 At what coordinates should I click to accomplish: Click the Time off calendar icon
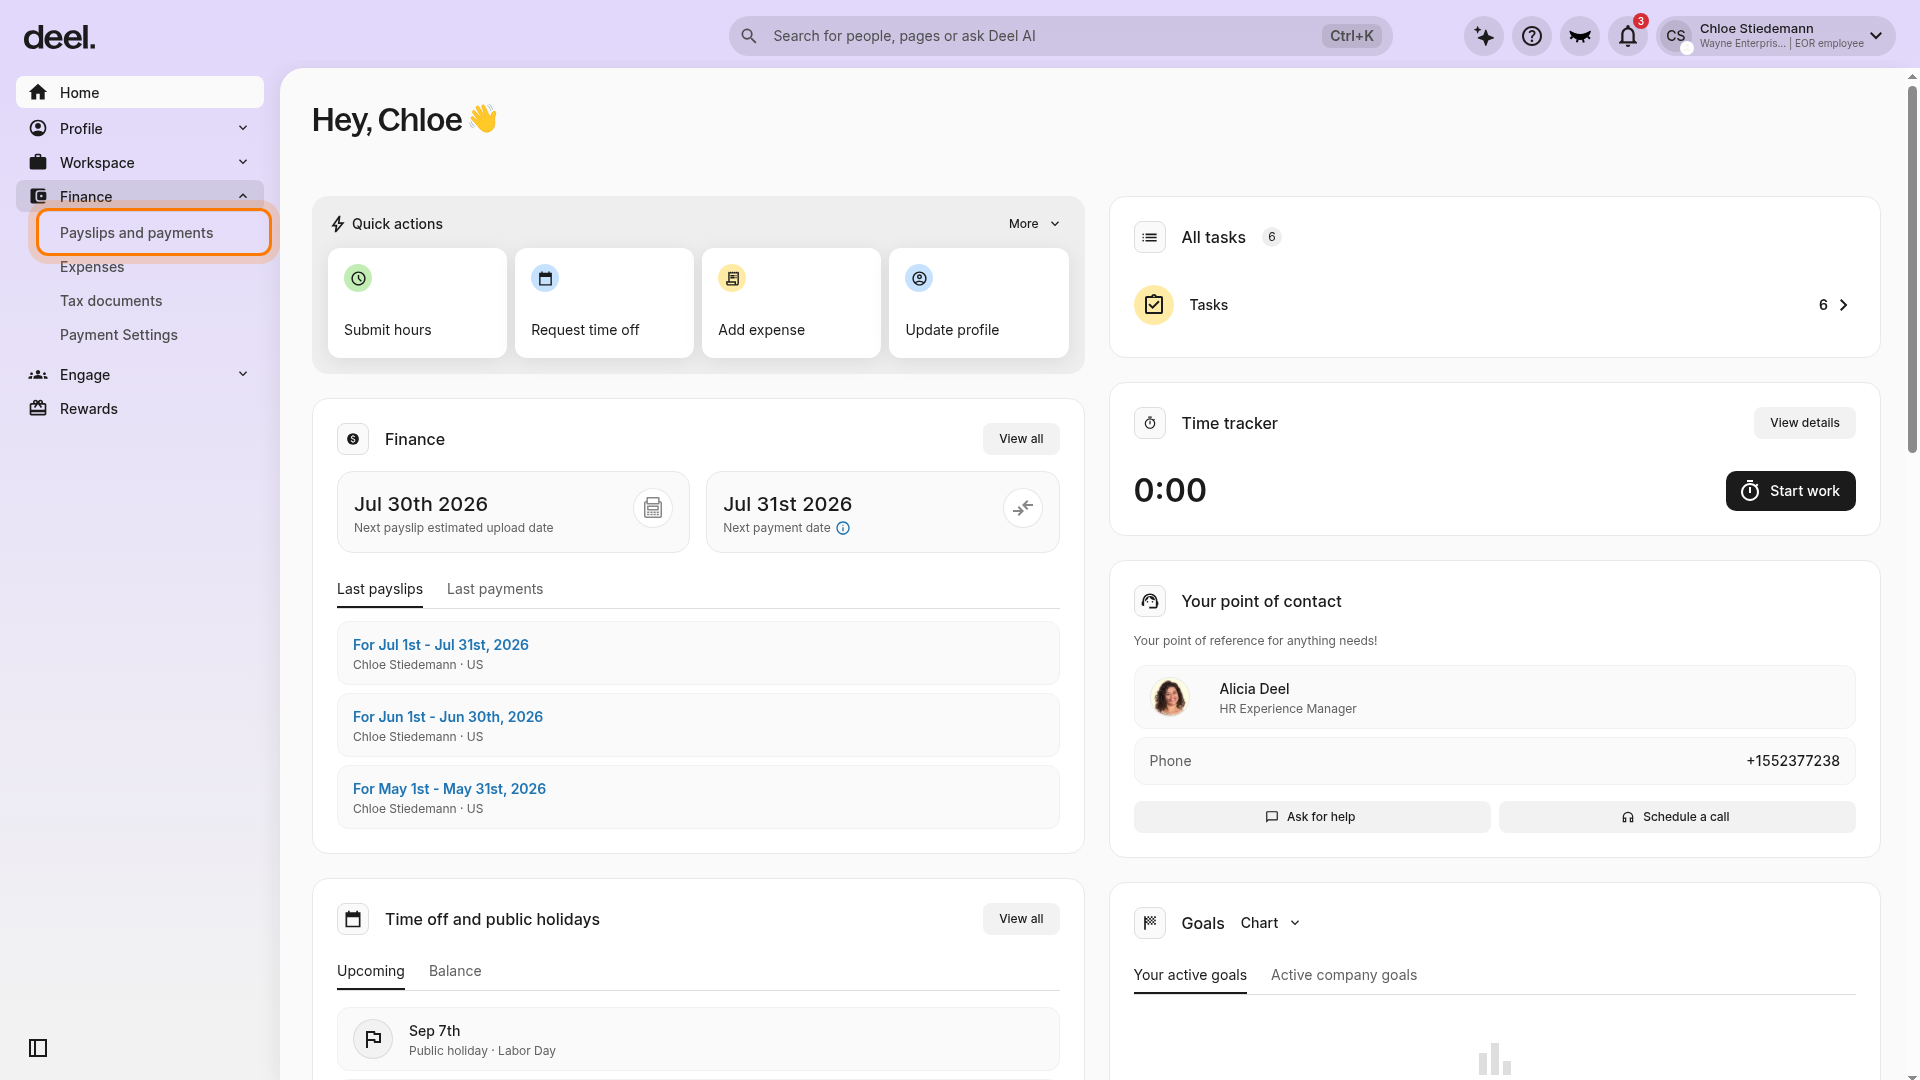(353, 919)
